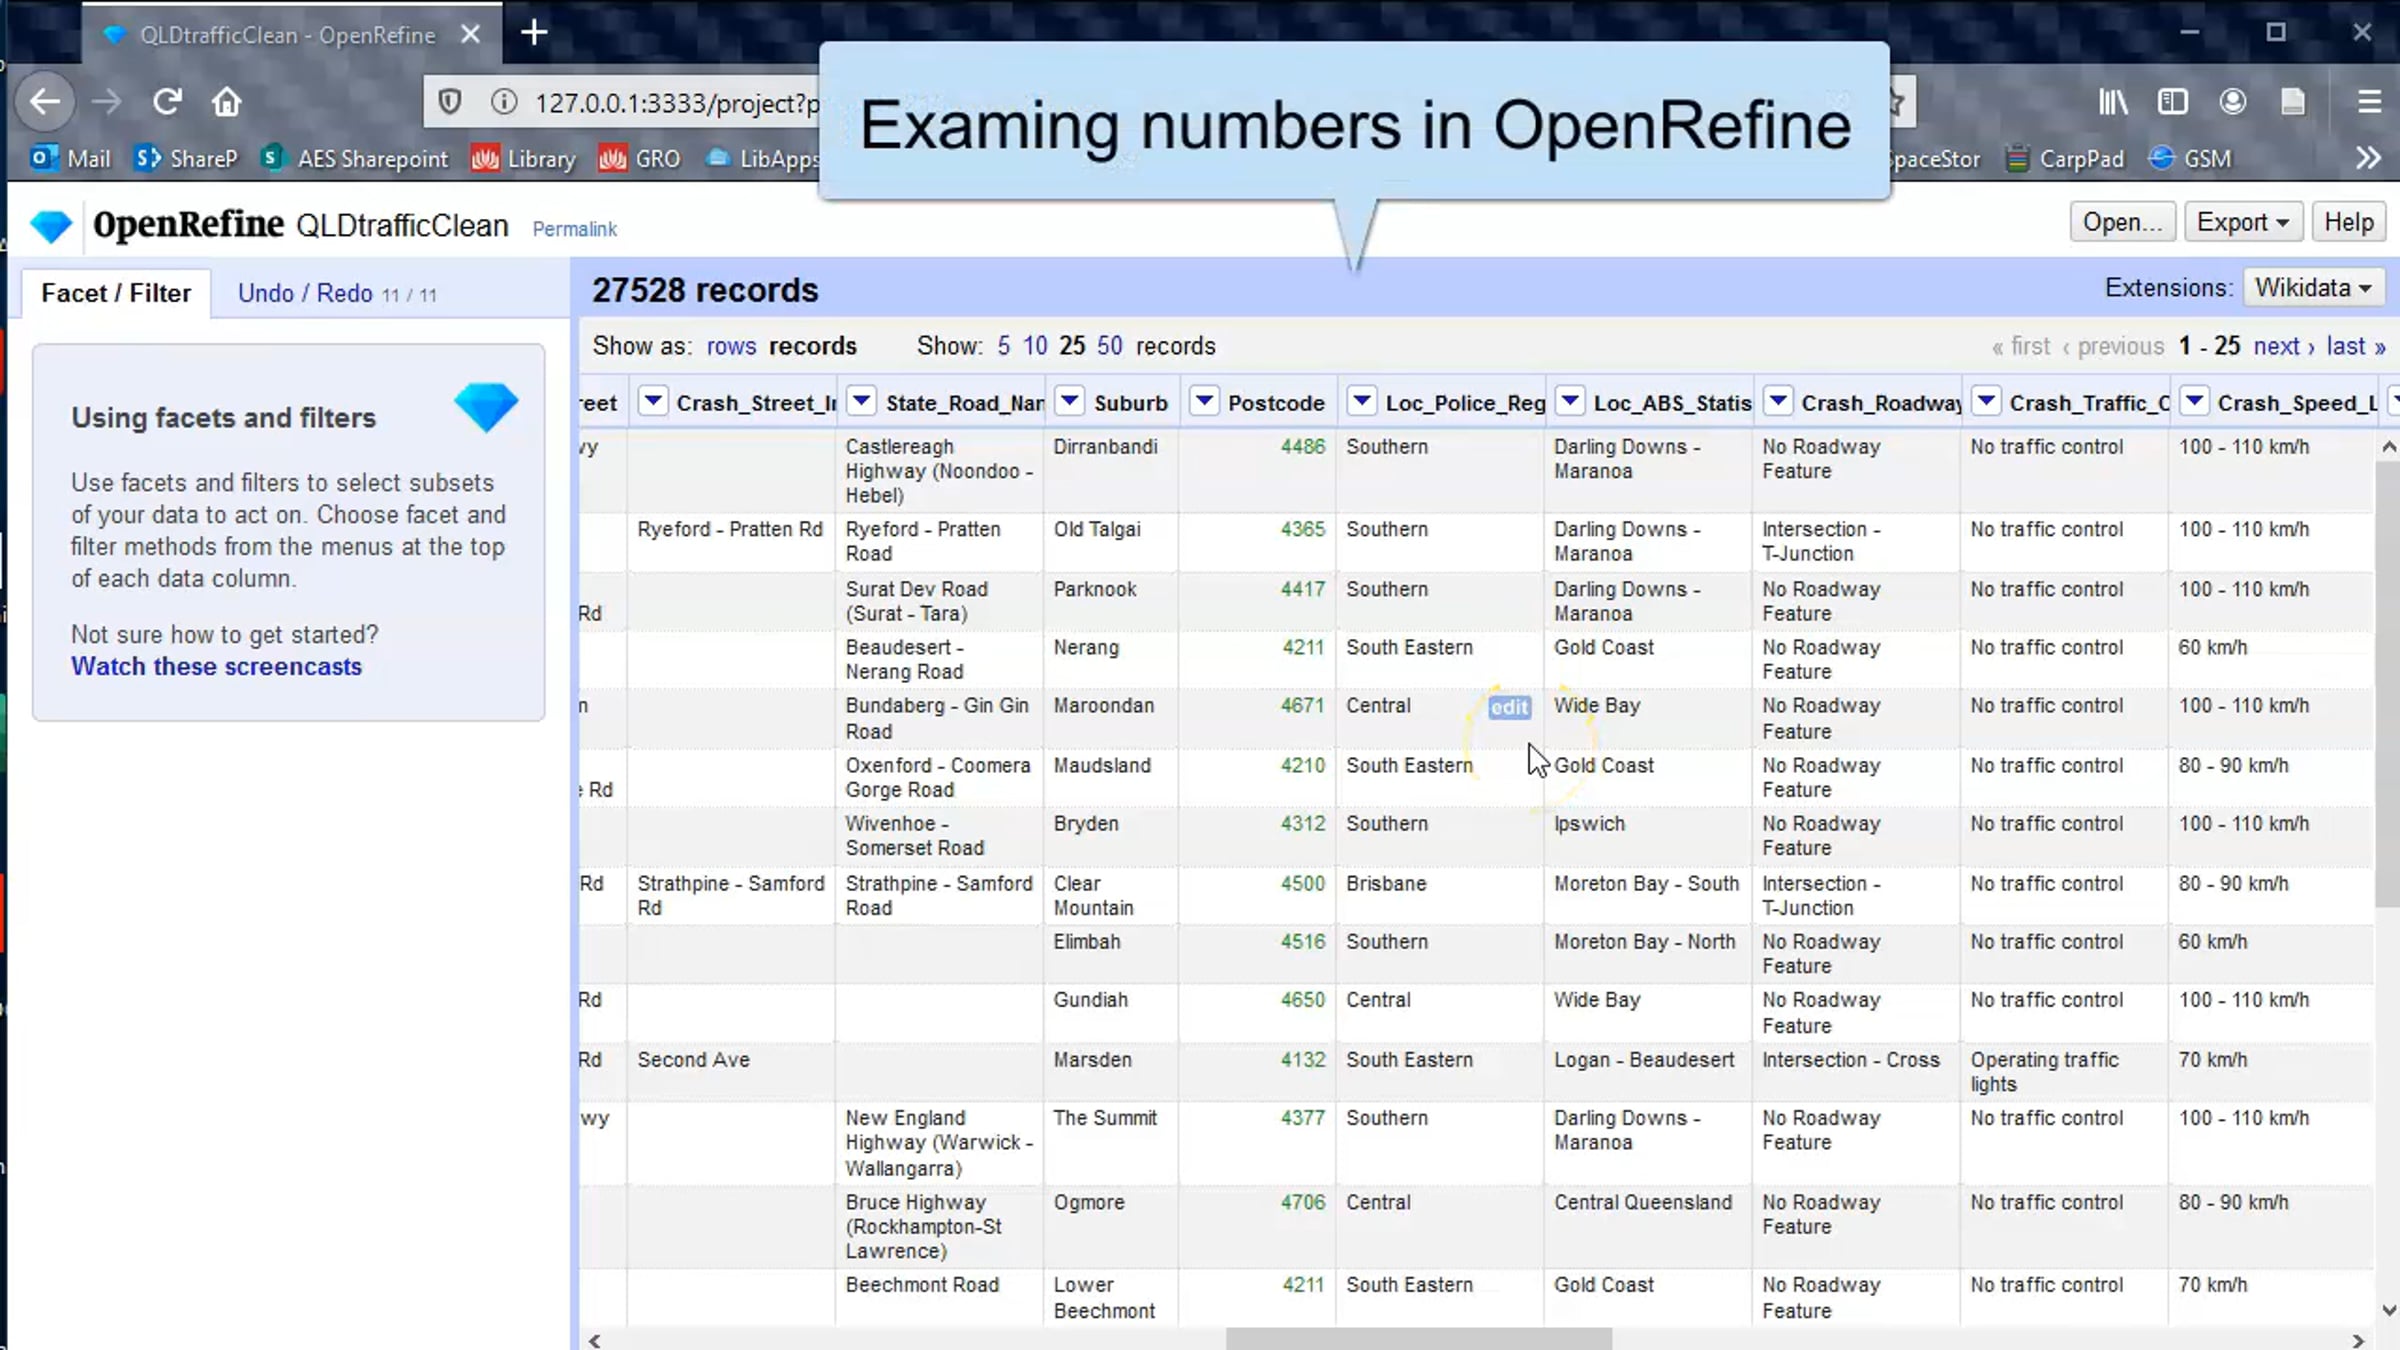The height and width of the screenshot is (1350, 2400).
Task: Show data as records
Action: pyautogui.click(x=812, y=346)
